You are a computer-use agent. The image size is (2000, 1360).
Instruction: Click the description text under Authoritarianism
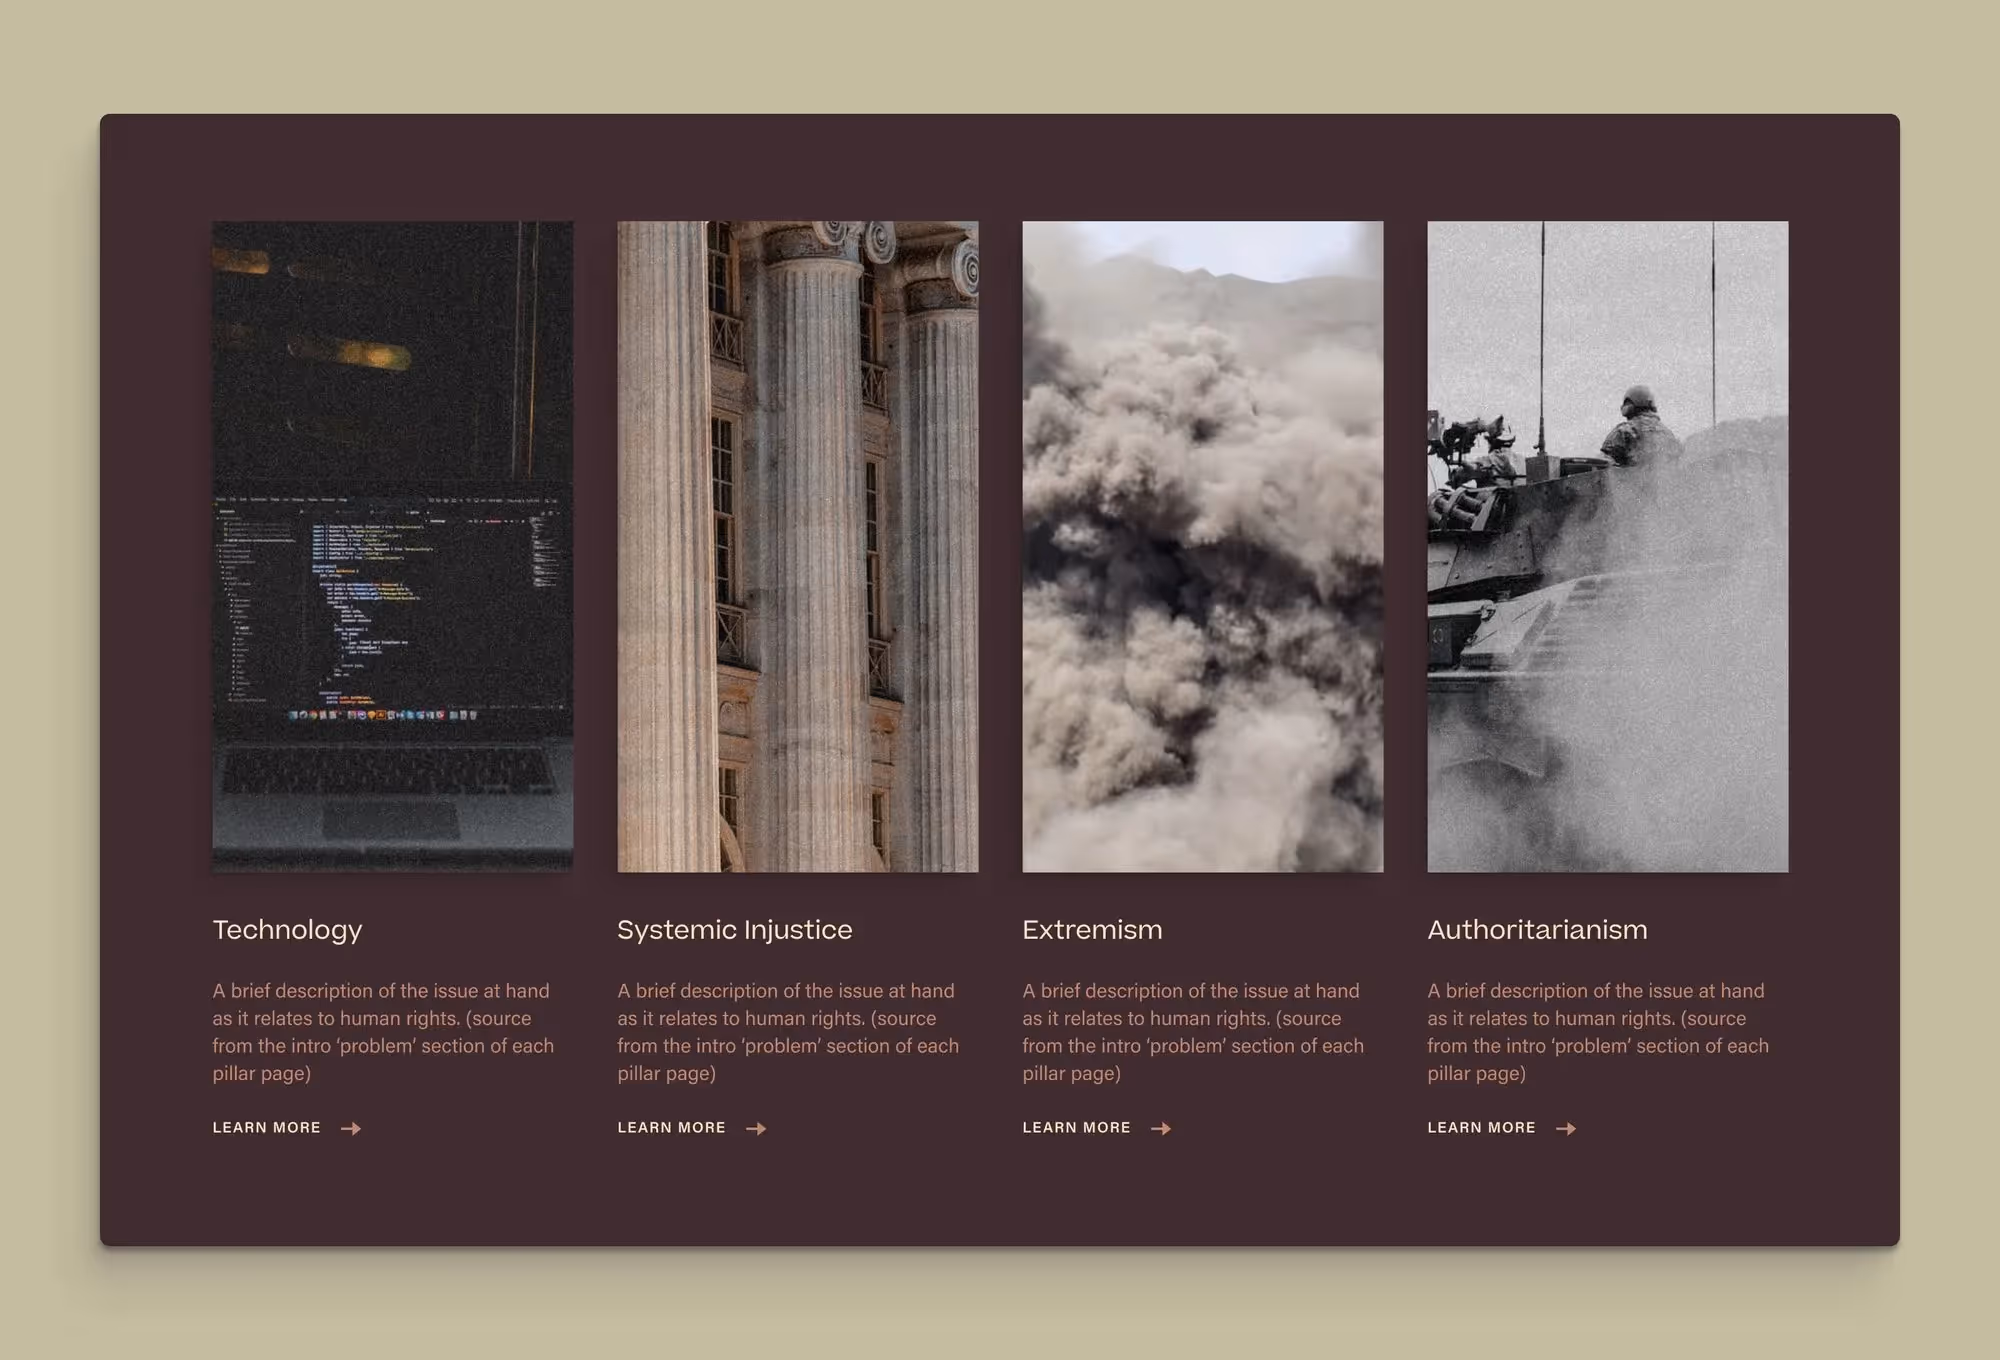click(1598, 1031)
